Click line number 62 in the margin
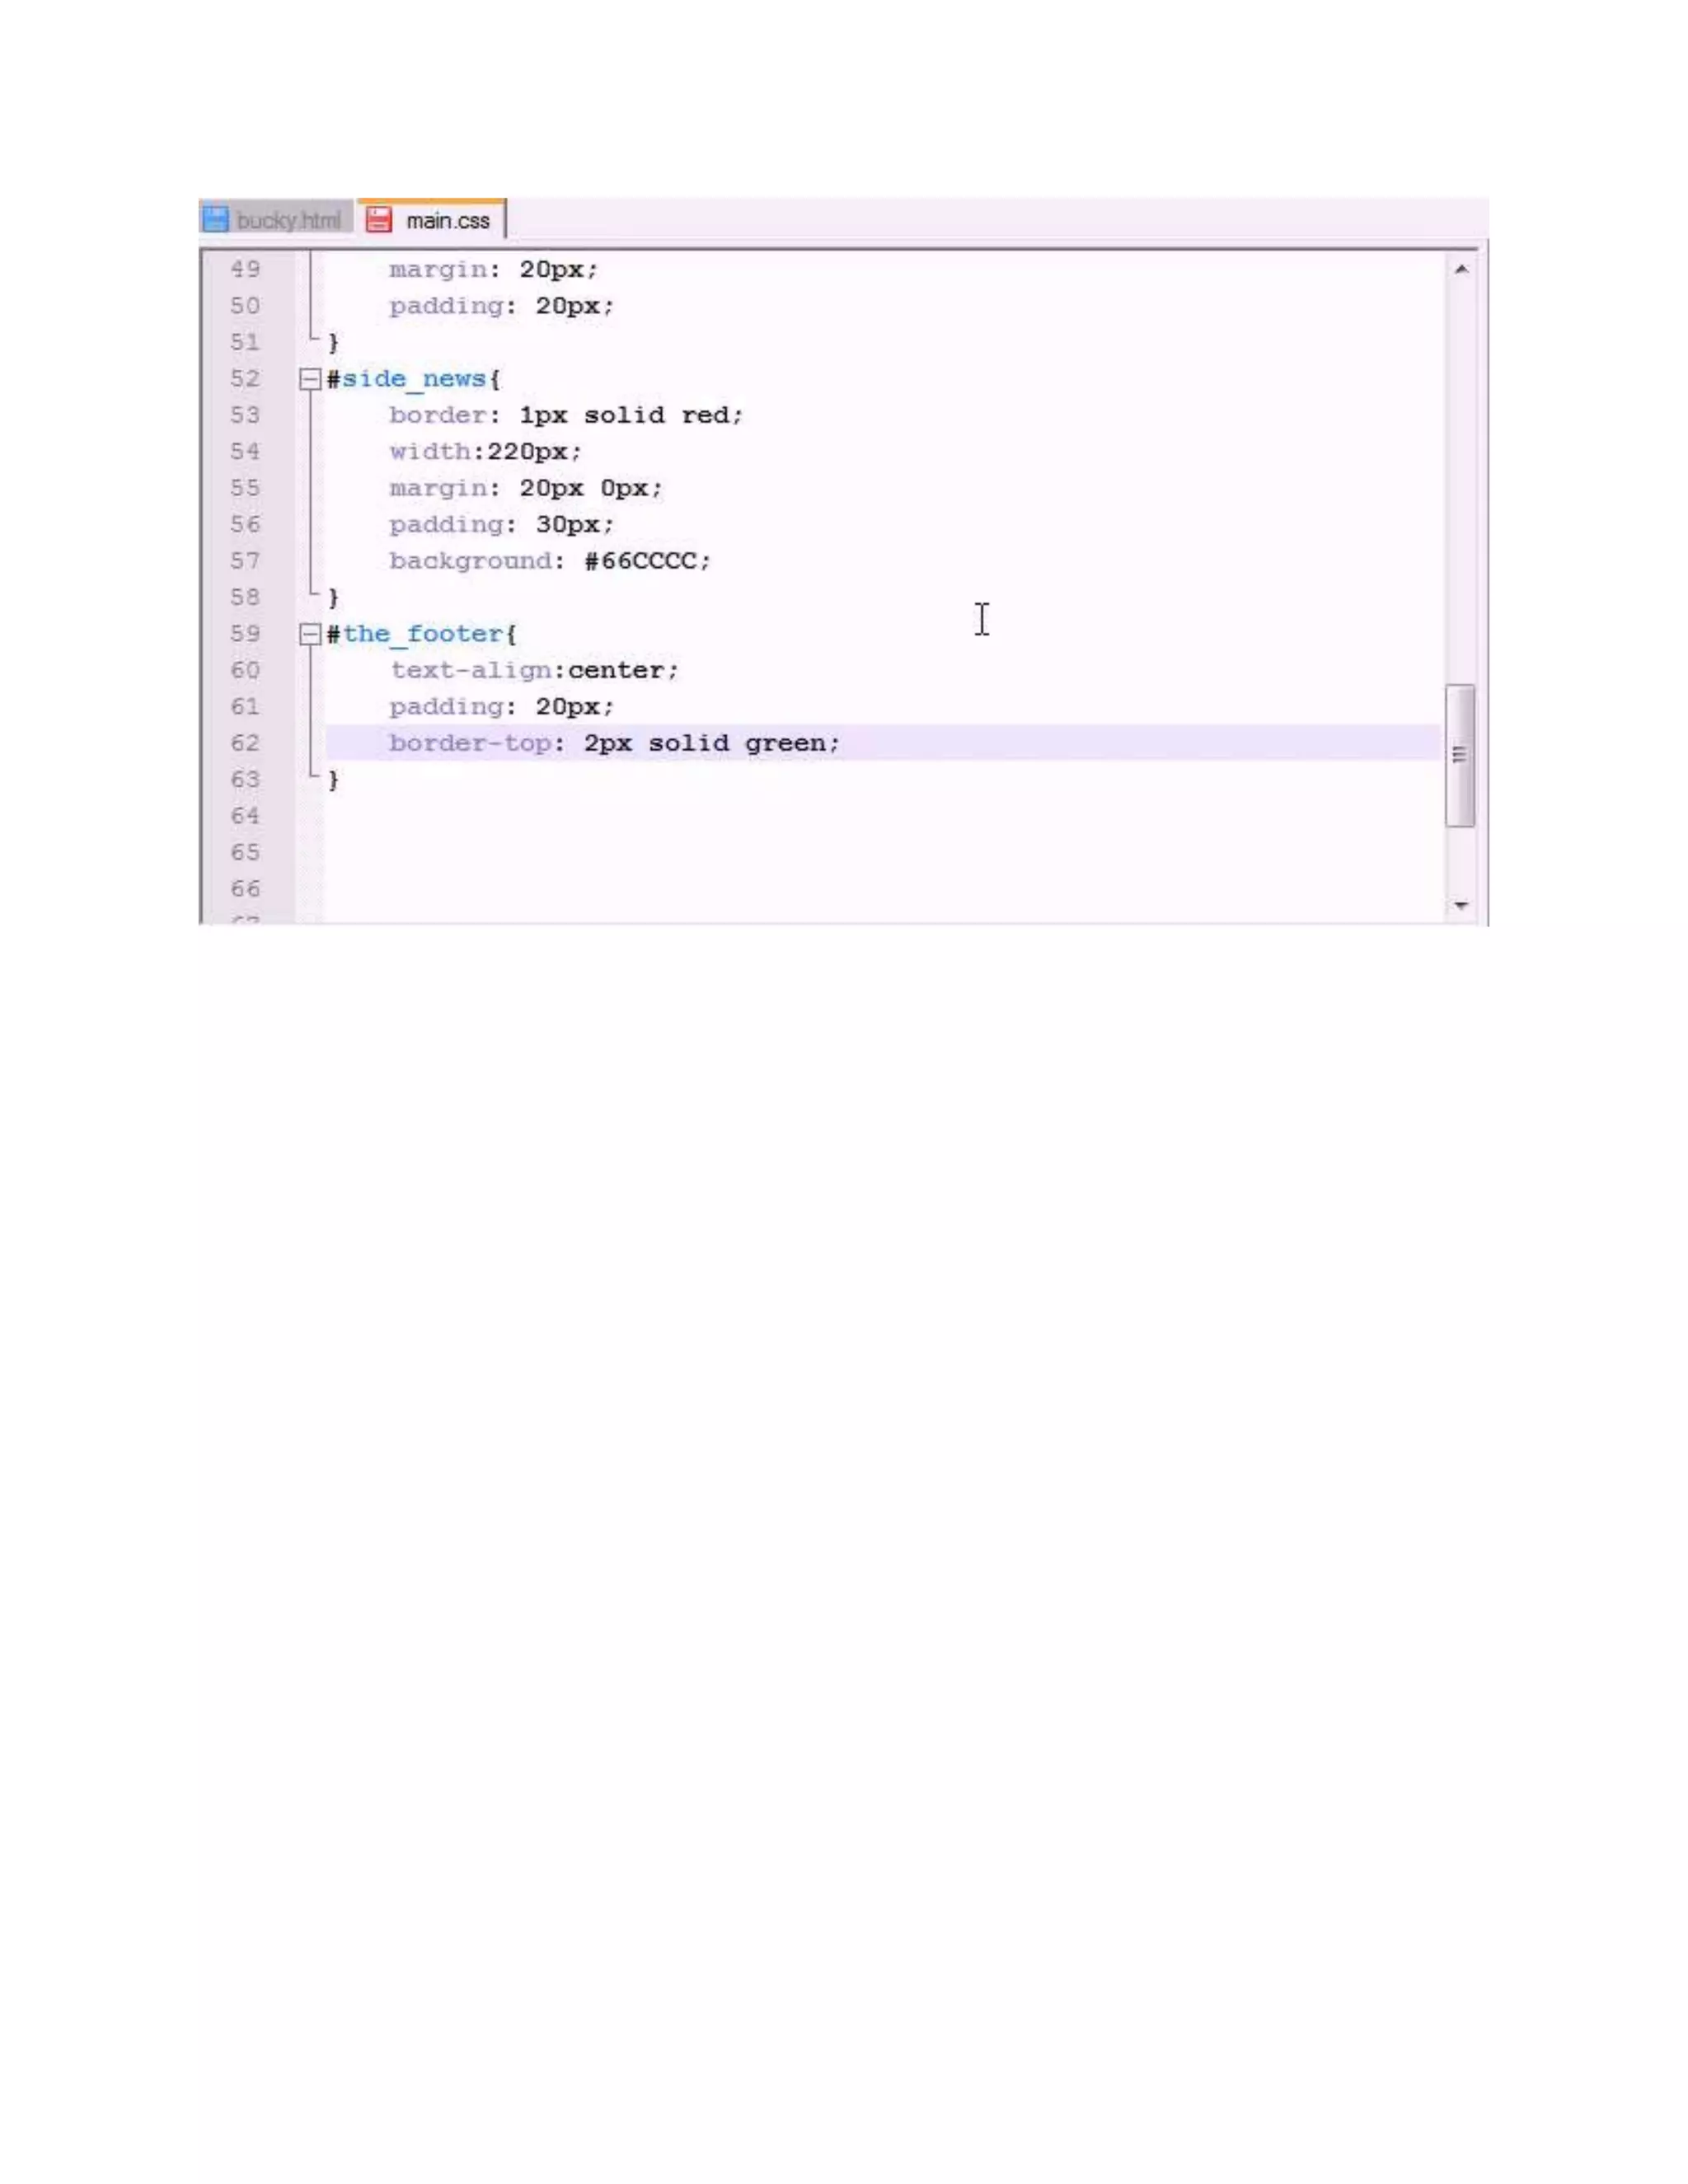The width and height of the screenshot is (1688, 2184). tap(245, 743)
